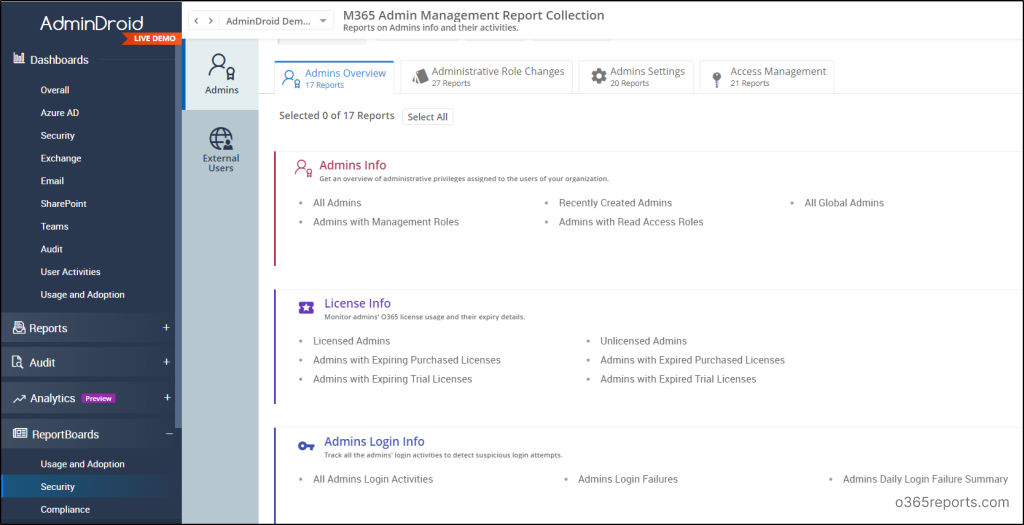This screenshot has width=1024, height=525.
Task: Open Admins with Management Roles report
Action: [386, 222]
